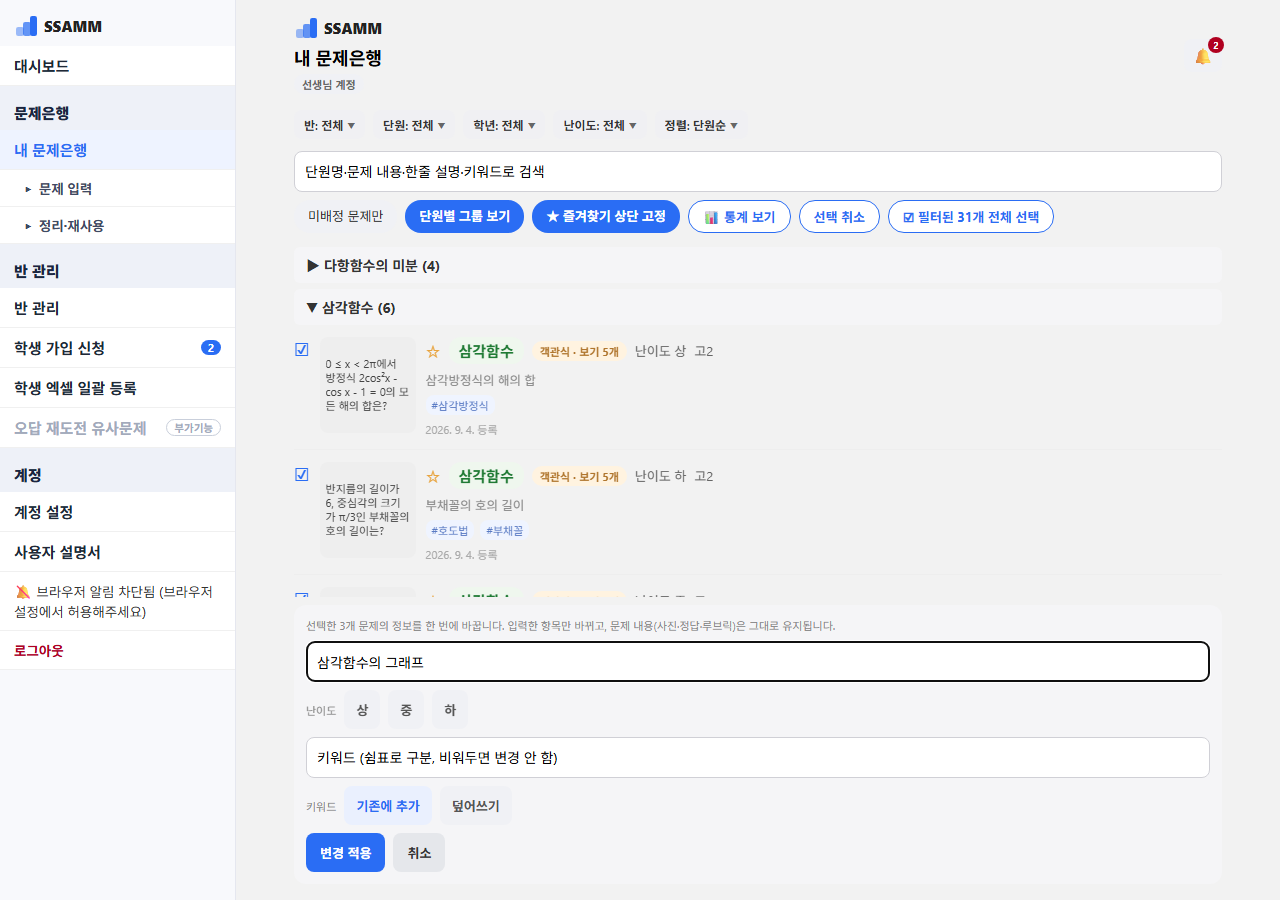Open 계정 설정 in the sidebar
1280x900 pixels.
tap(118, 512)
